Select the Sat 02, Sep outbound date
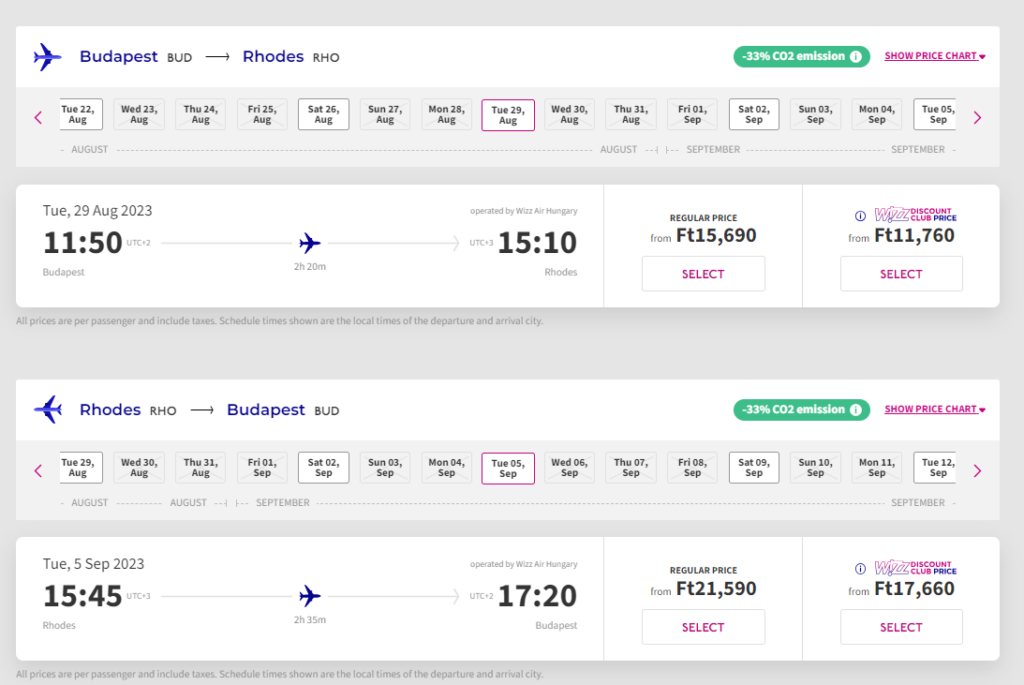The width and height of the screenshot is (1024, 685). click(x=754, y=114)
